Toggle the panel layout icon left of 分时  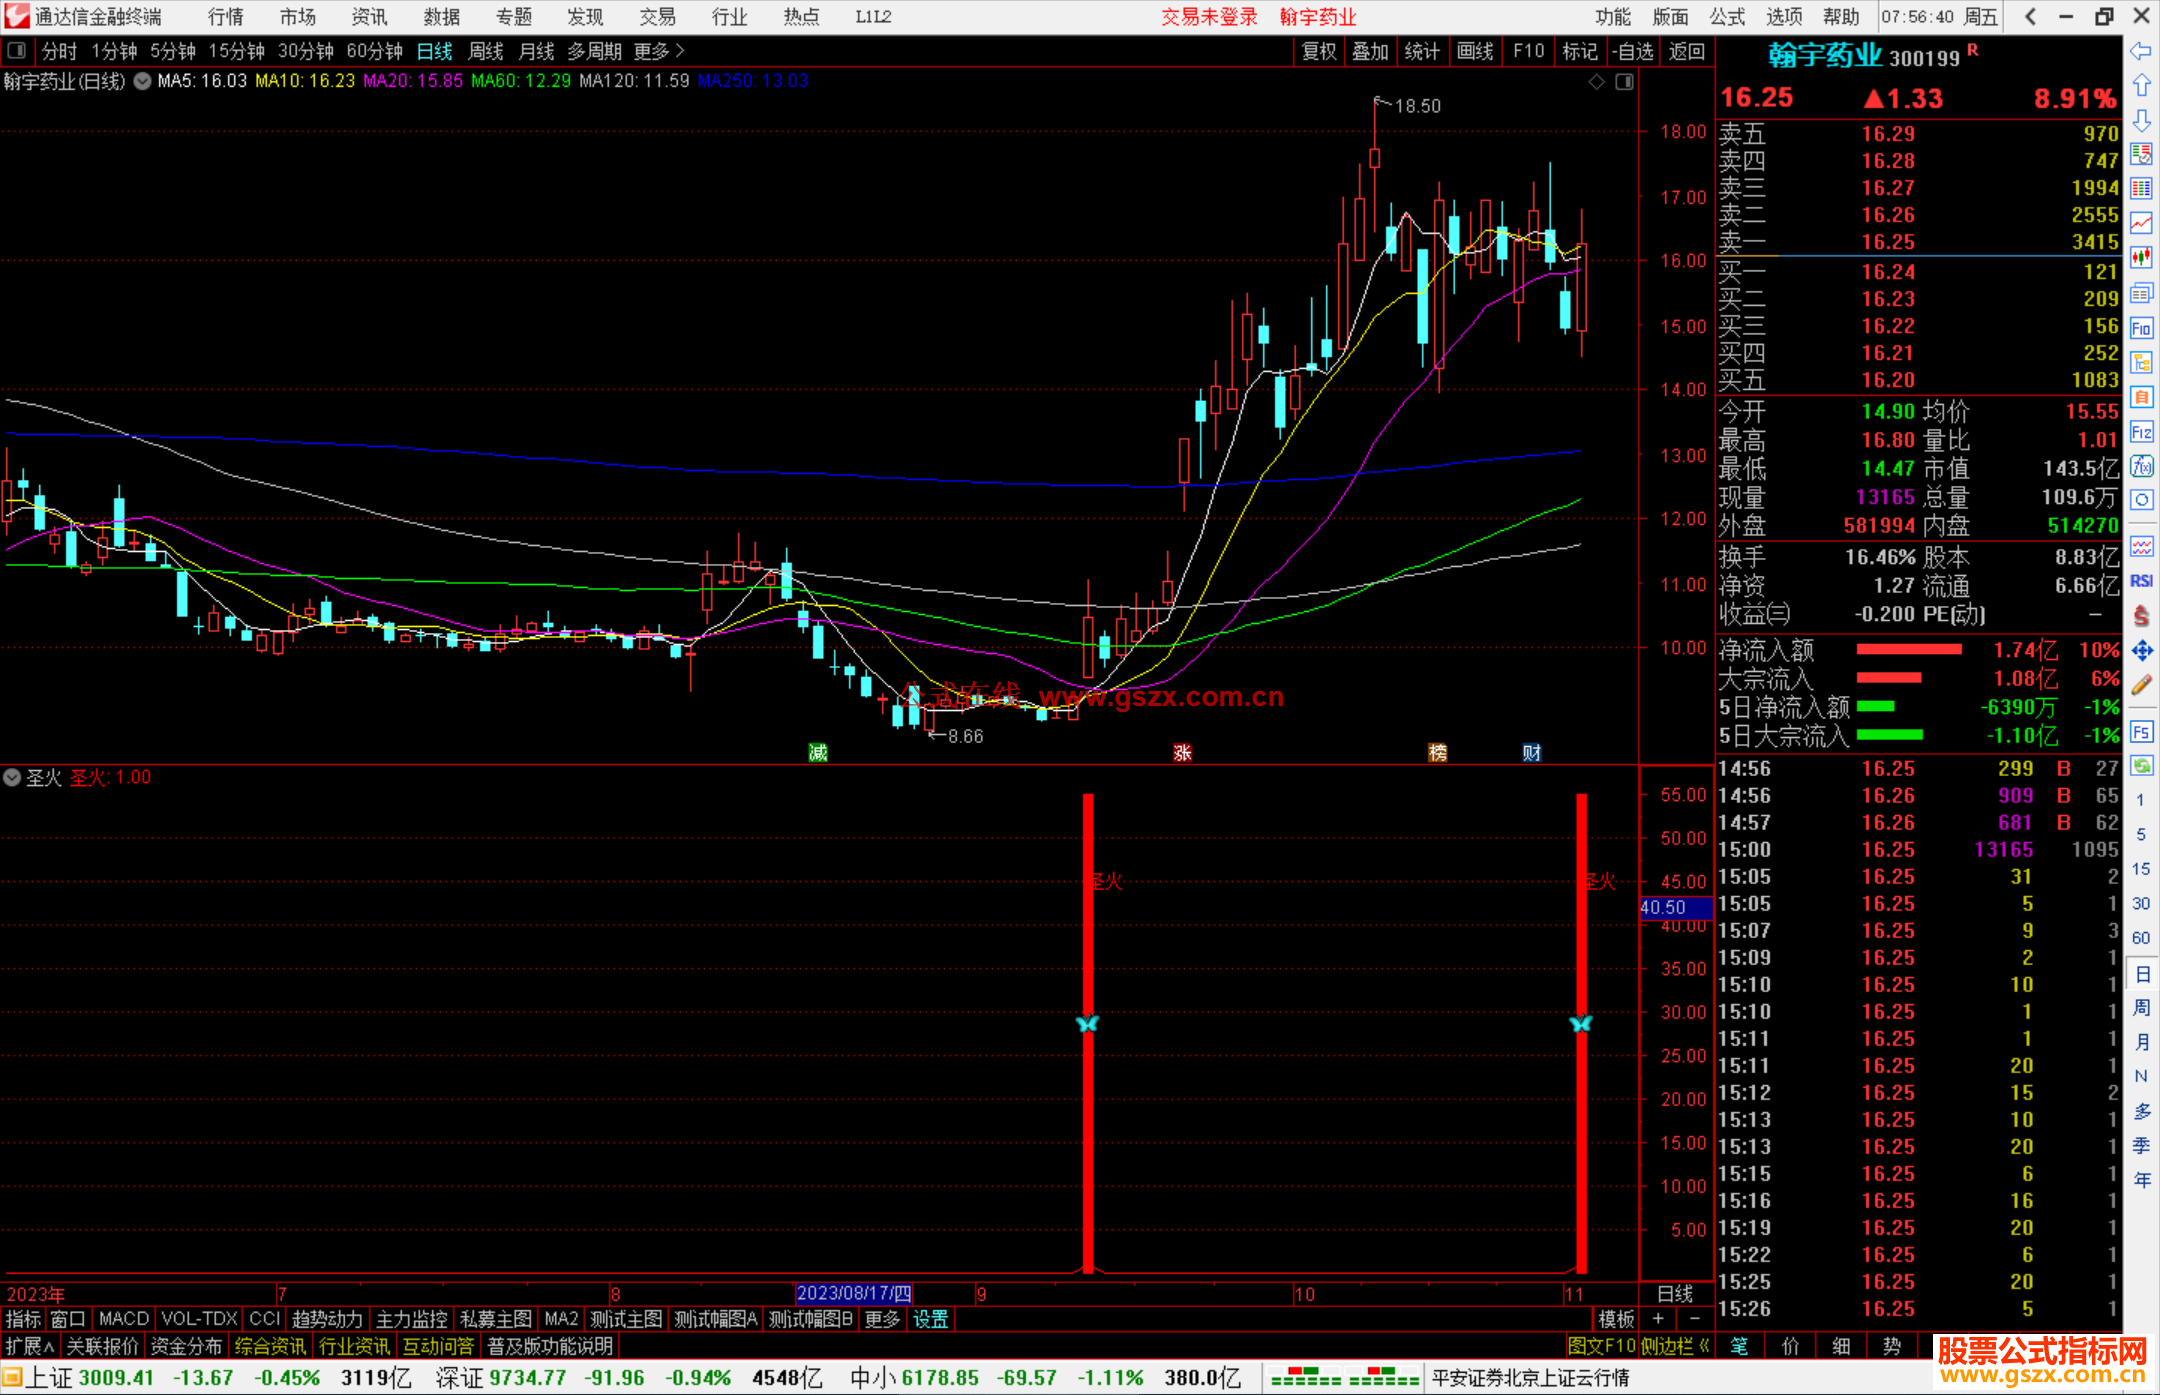pyautogui.click(x=17, y=51)
